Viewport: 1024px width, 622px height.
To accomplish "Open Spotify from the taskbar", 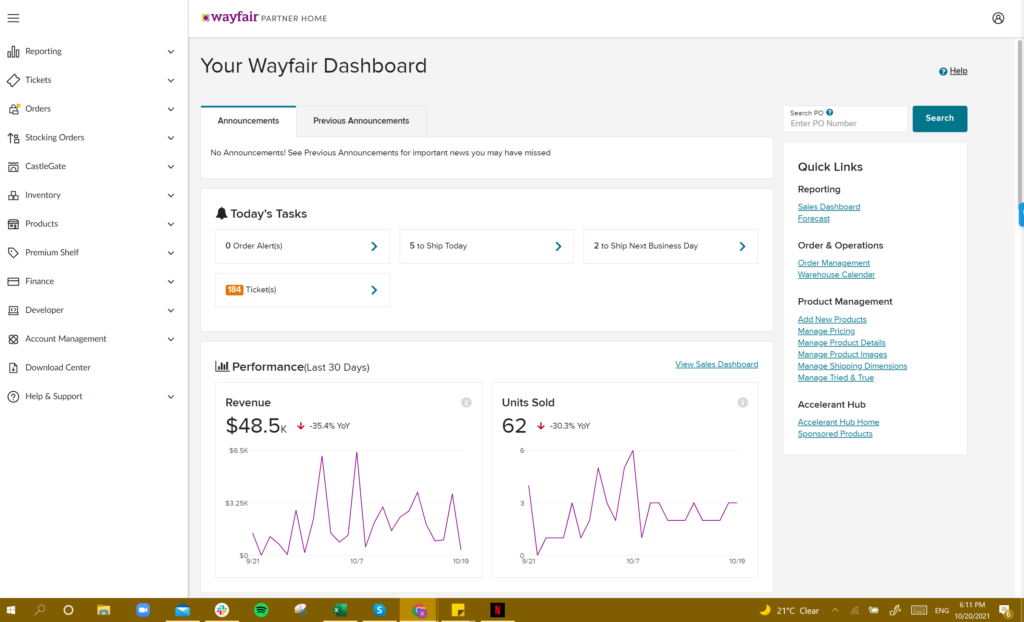I will (261, 610).
